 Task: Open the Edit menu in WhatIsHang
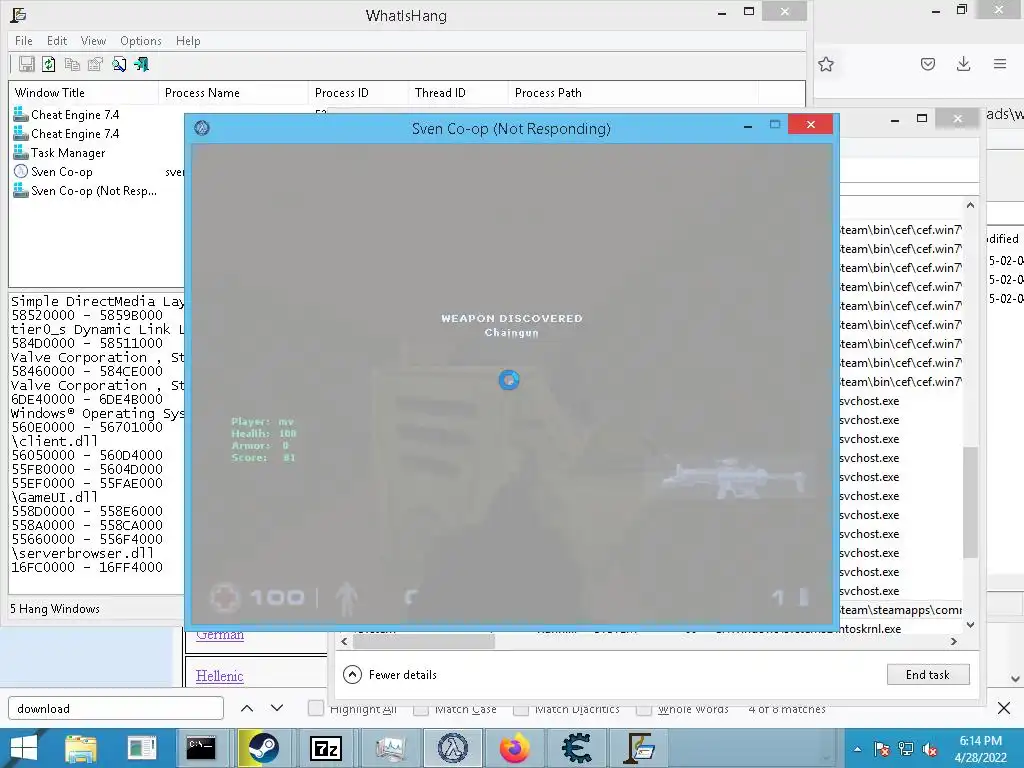pyautogui.click(x=57, y=40)
